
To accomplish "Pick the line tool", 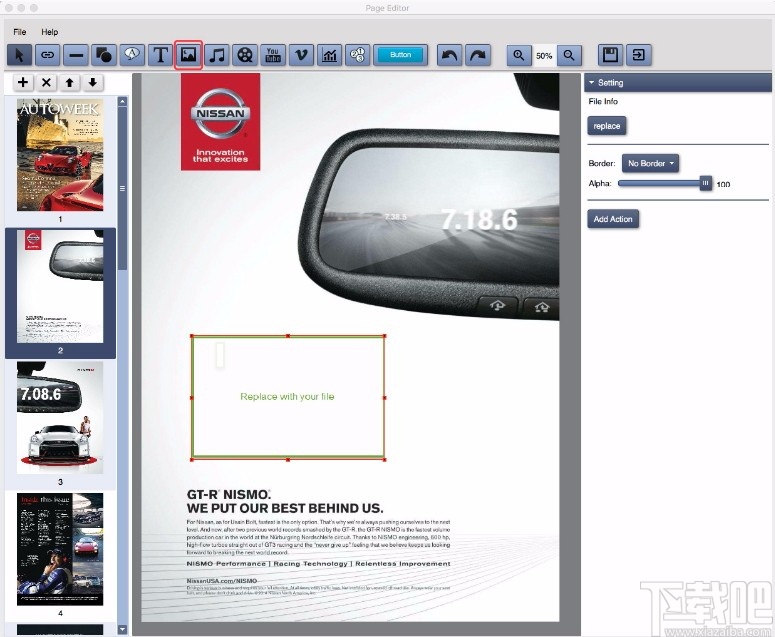I will click(x=76, y=55).
